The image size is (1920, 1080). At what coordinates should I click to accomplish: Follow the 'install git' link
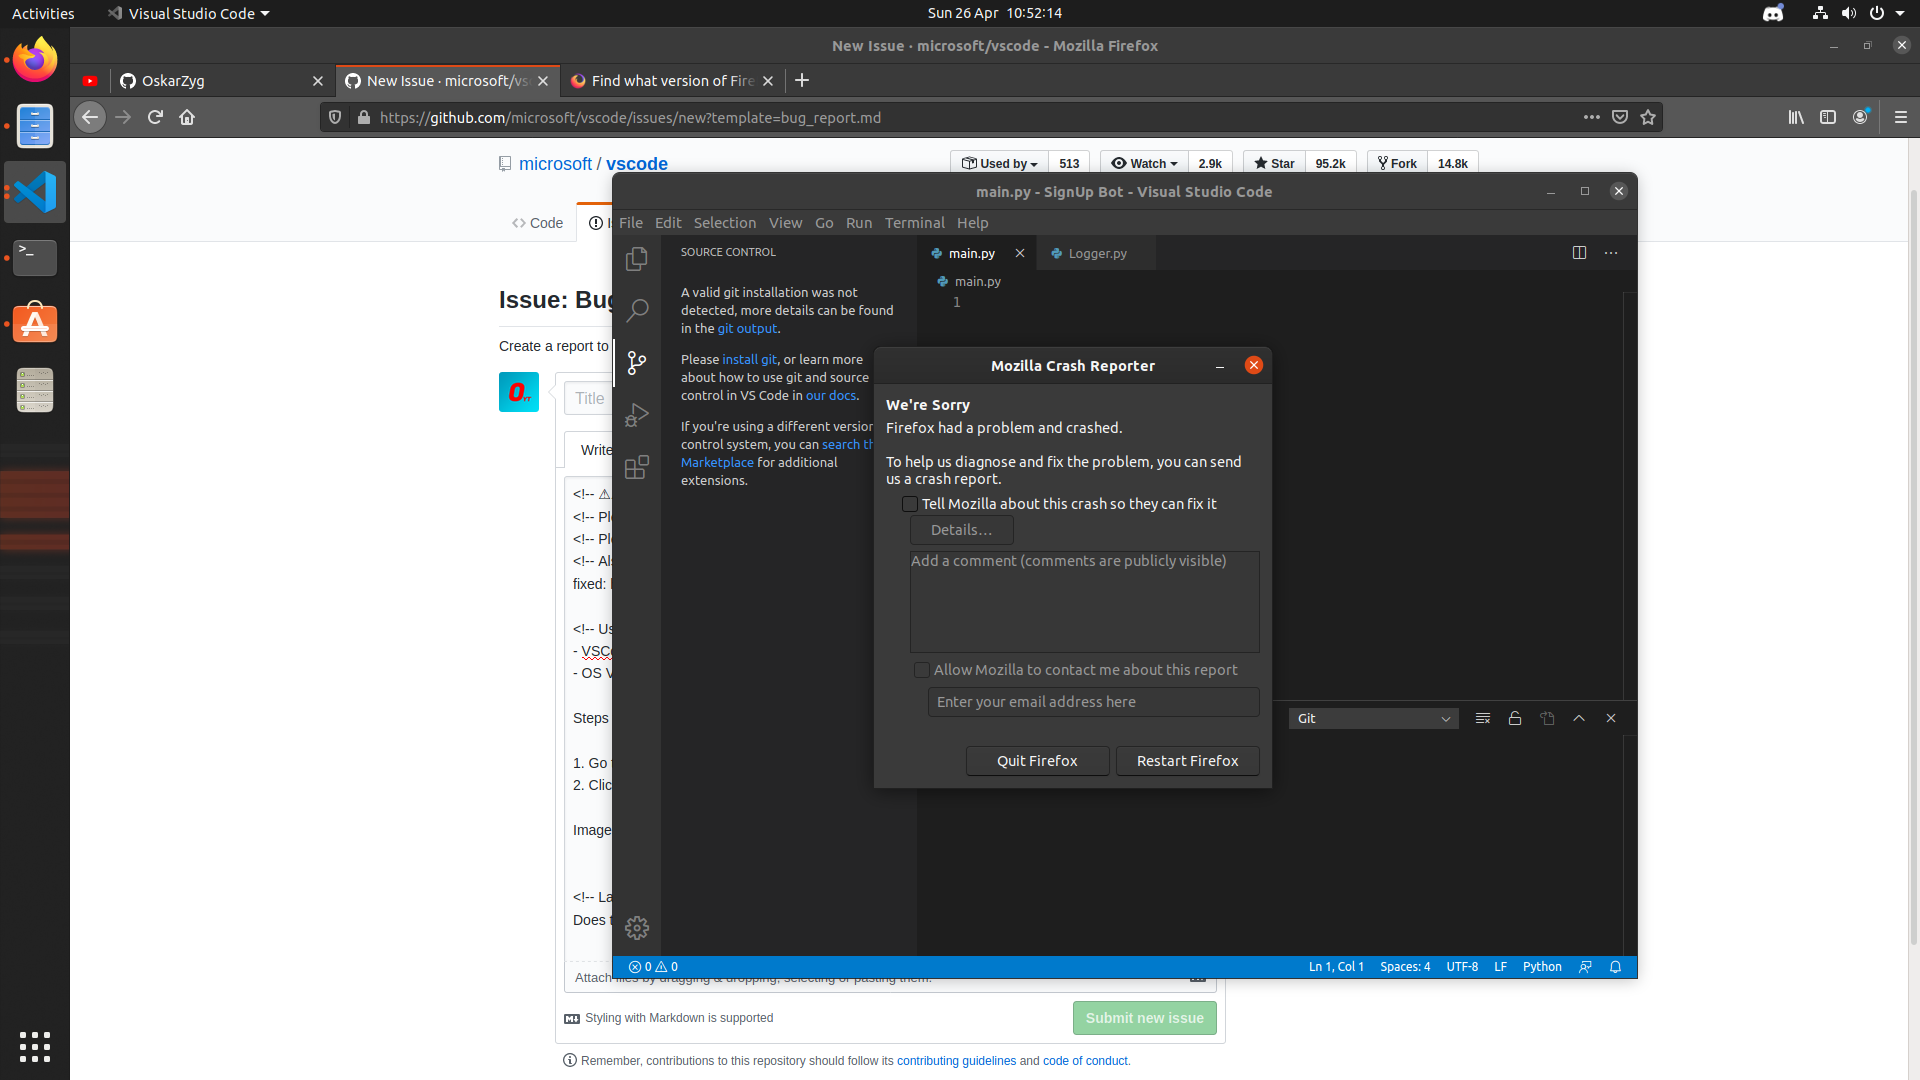pos(749,359)
